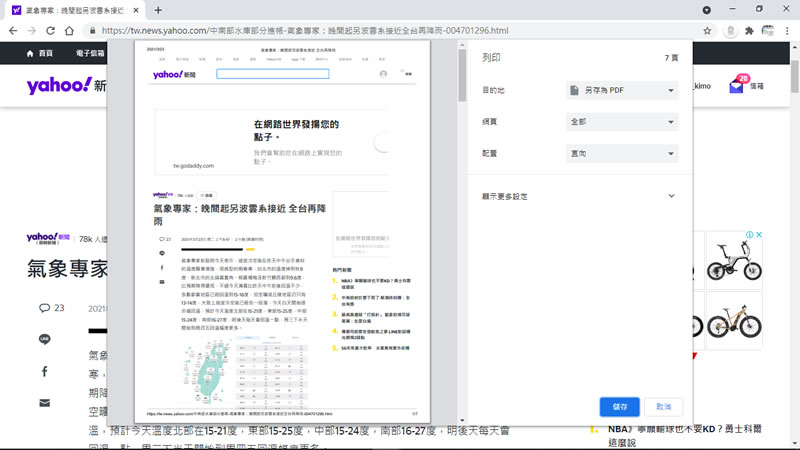Screen dimensions: 800x450
Task: Click the print preview scrollbar thumb
Action: point(462,76)
